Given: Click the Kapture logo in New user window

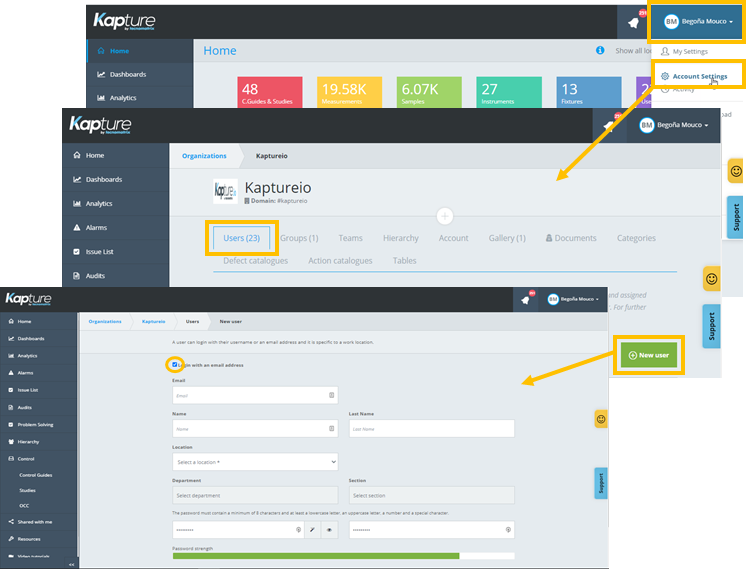Looking at the screenshot, I should pos(29,299).
